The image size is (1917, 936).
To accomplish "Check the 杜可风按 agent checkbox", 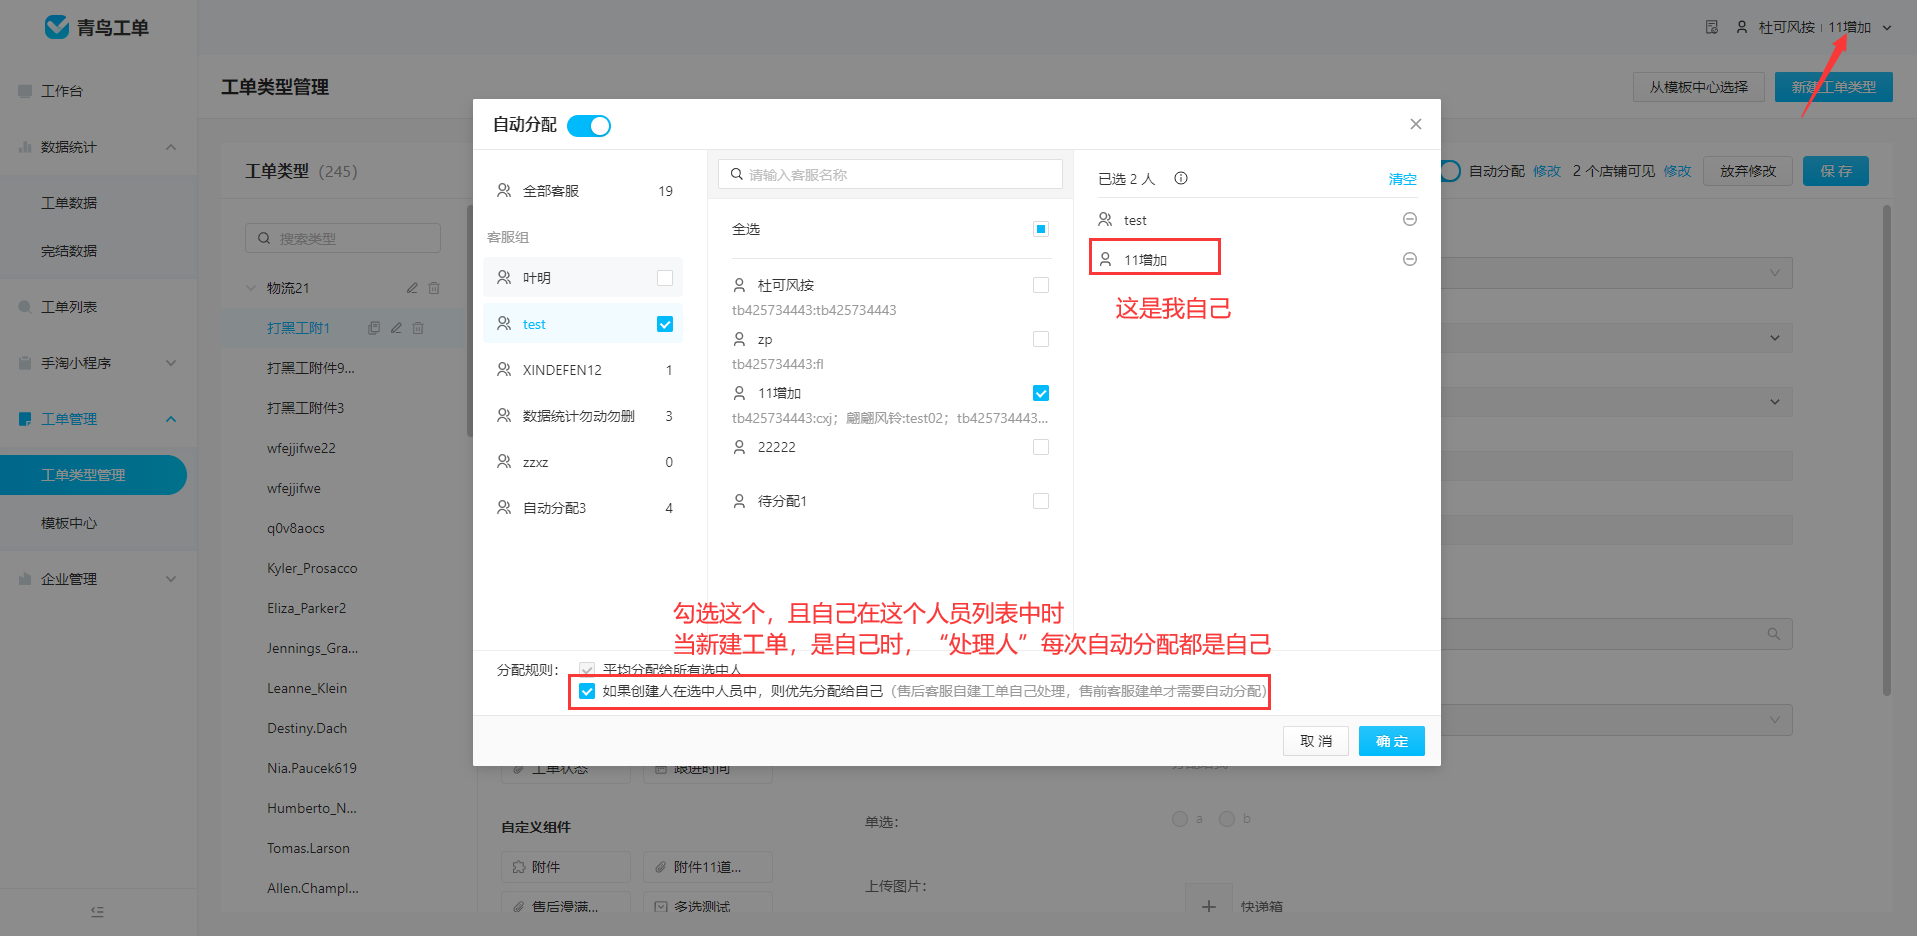I will coord(1041,285).
